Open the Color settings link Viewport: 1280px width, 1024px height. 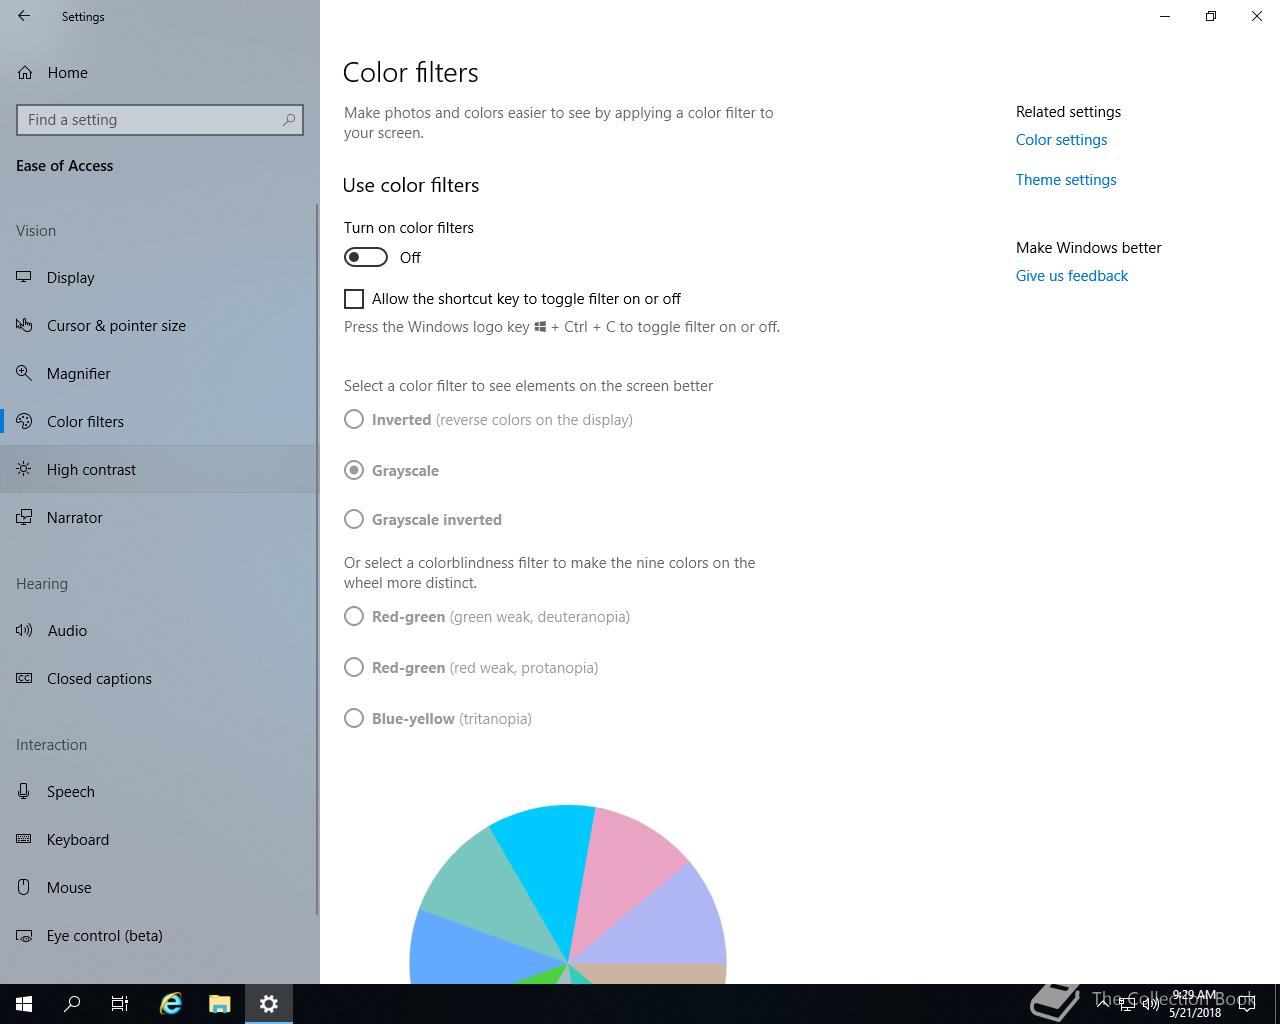(1061, 140)
